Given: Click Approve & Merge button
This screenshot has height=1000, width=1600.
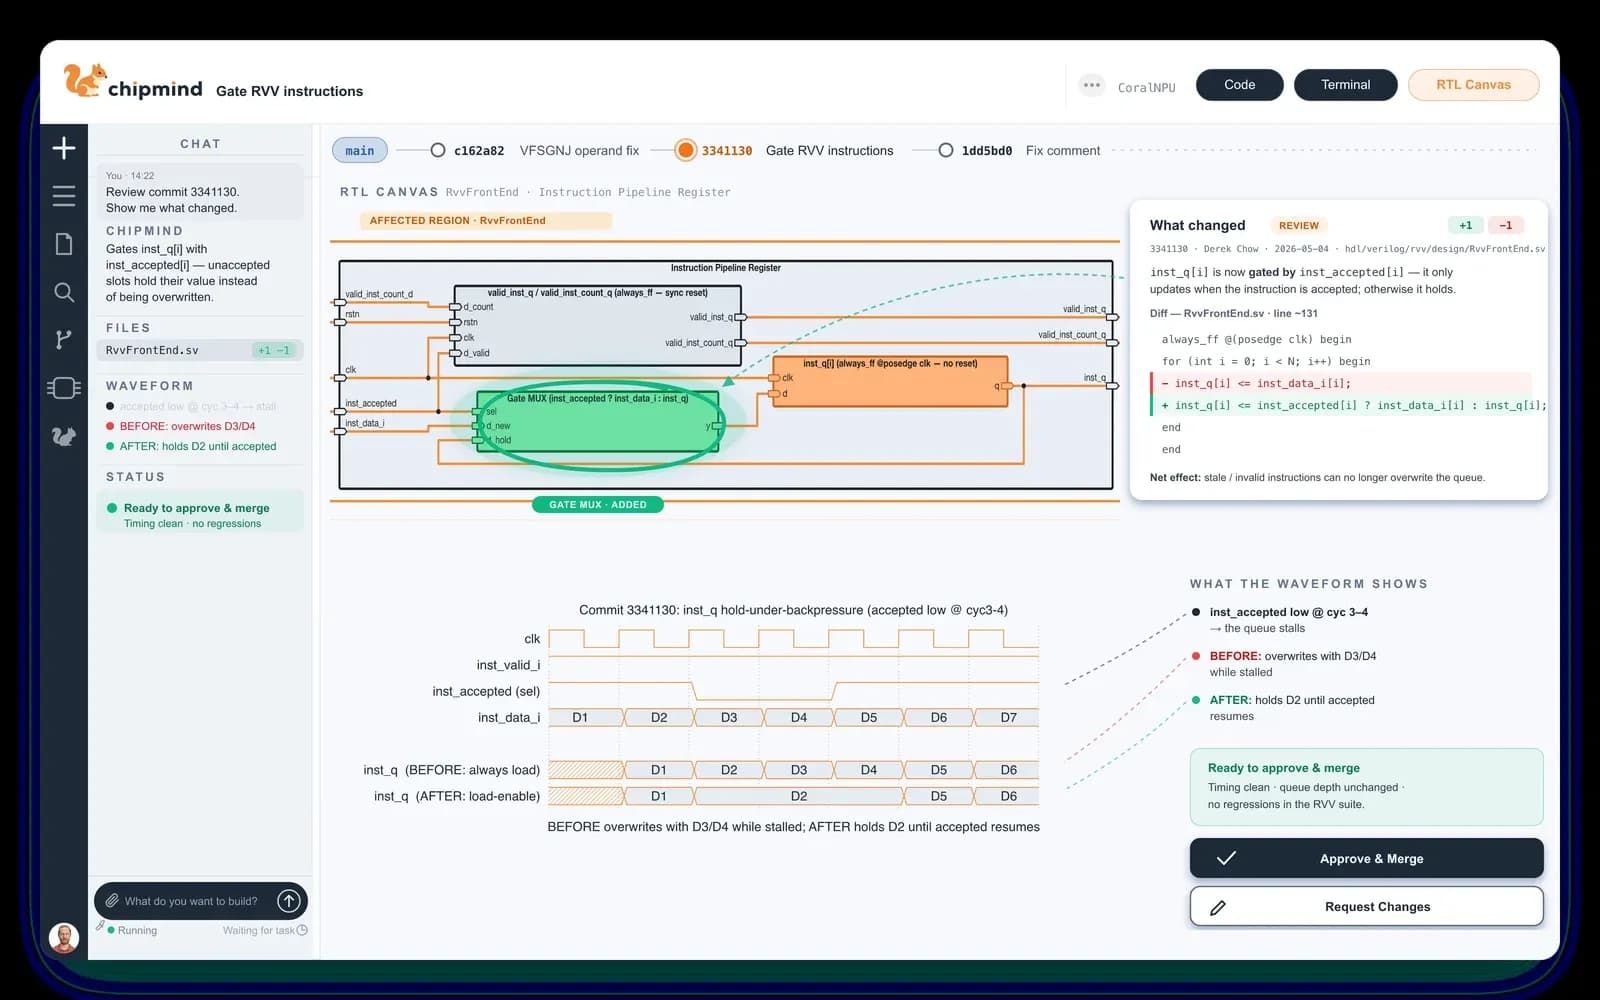Looking at the screenshot, I should [x=1366, y=858].
